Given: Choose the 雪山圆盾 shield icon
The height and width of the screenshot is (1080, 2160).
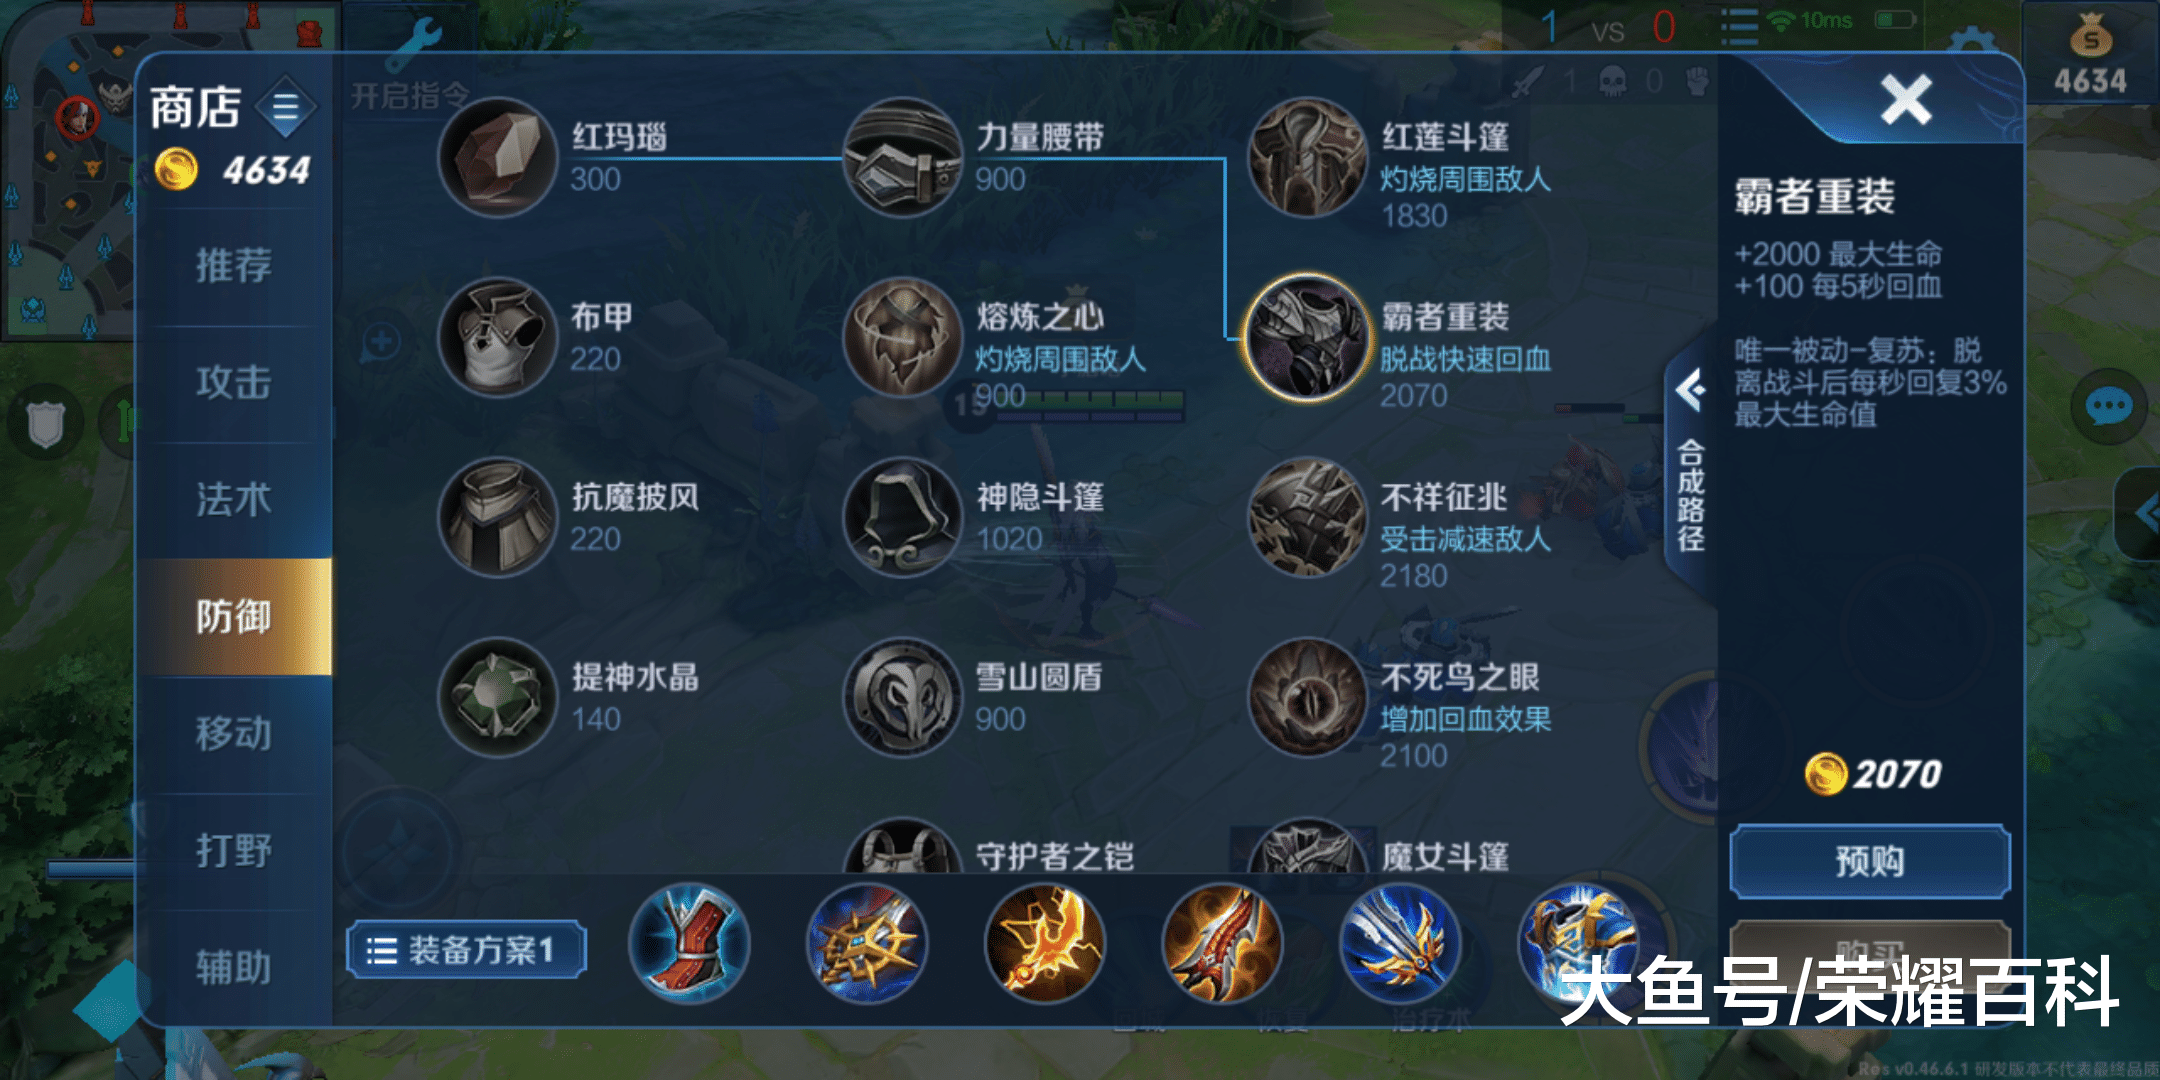Looking at the screenshot, I should 902,697.
